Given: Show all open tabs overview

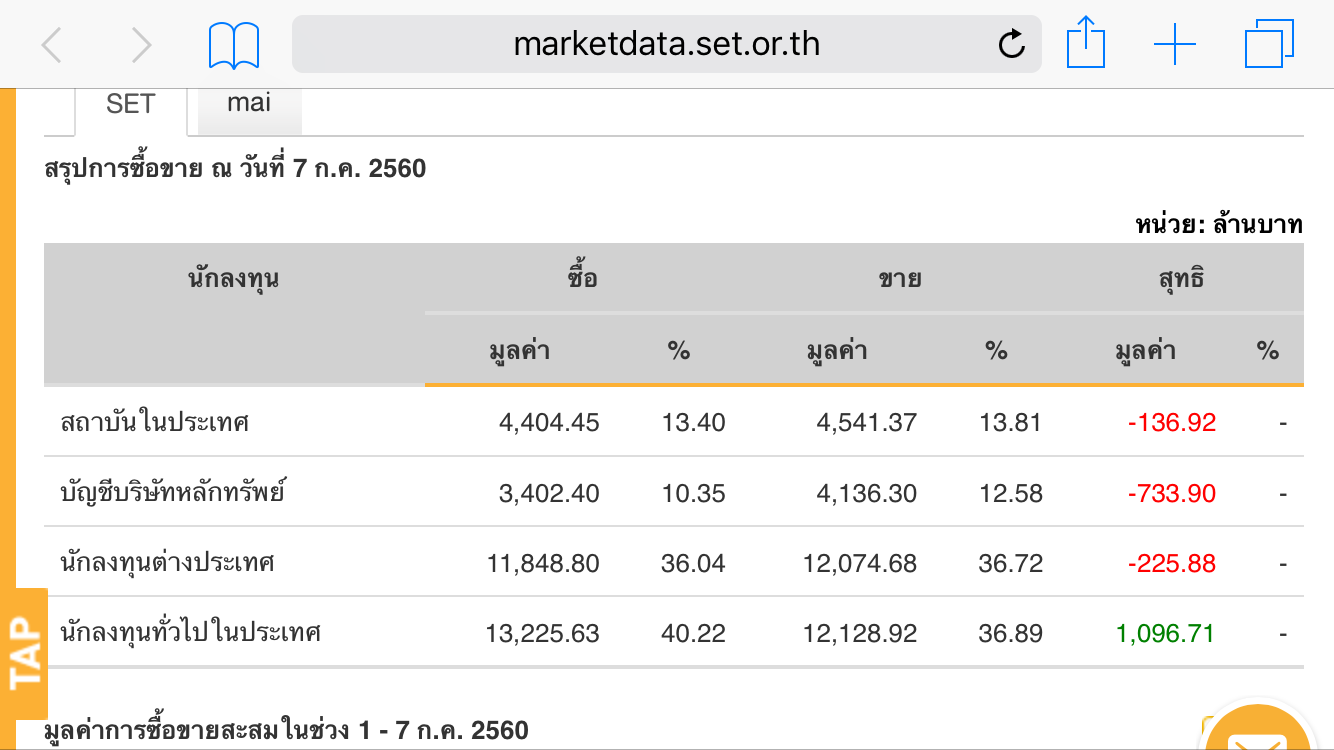Looking at the screenshot, I should [1269, 45].
